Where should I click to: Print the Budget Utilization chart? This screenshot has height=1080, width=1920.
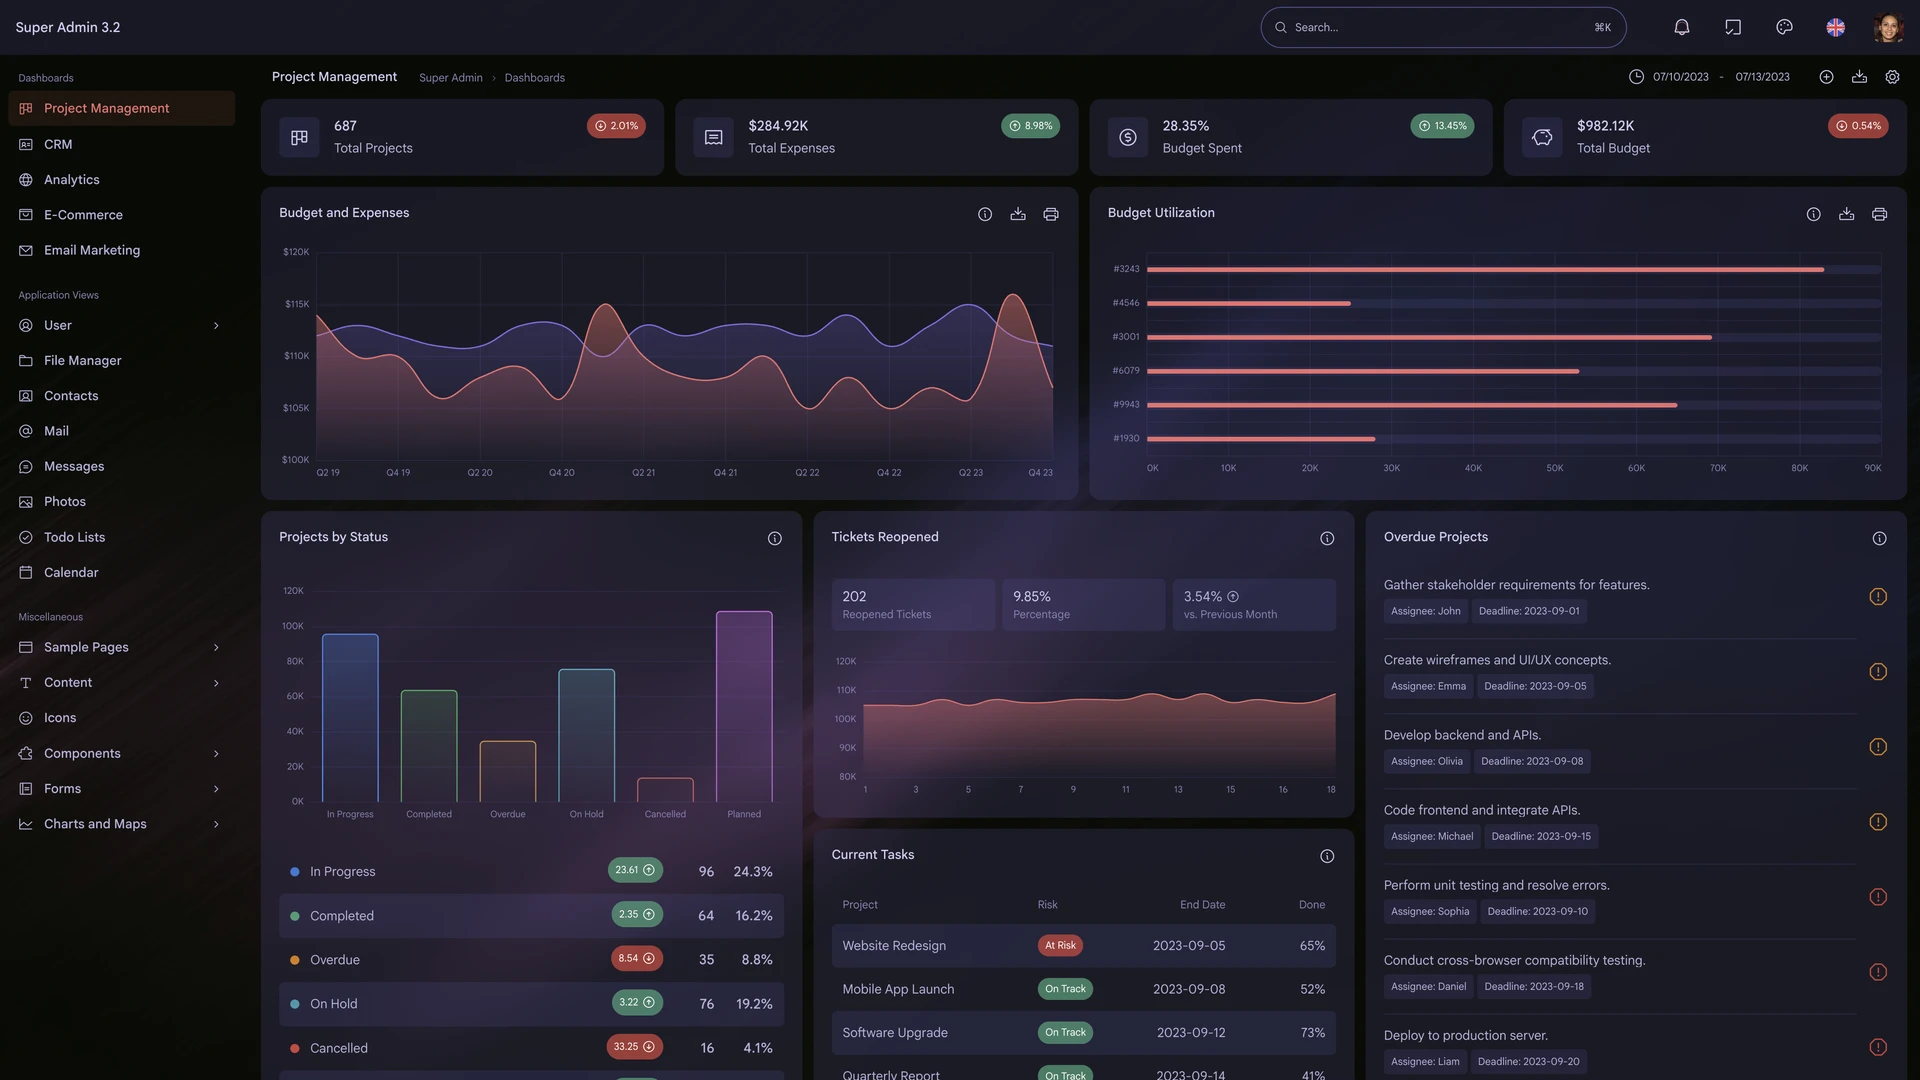[x=1879, y=214]
